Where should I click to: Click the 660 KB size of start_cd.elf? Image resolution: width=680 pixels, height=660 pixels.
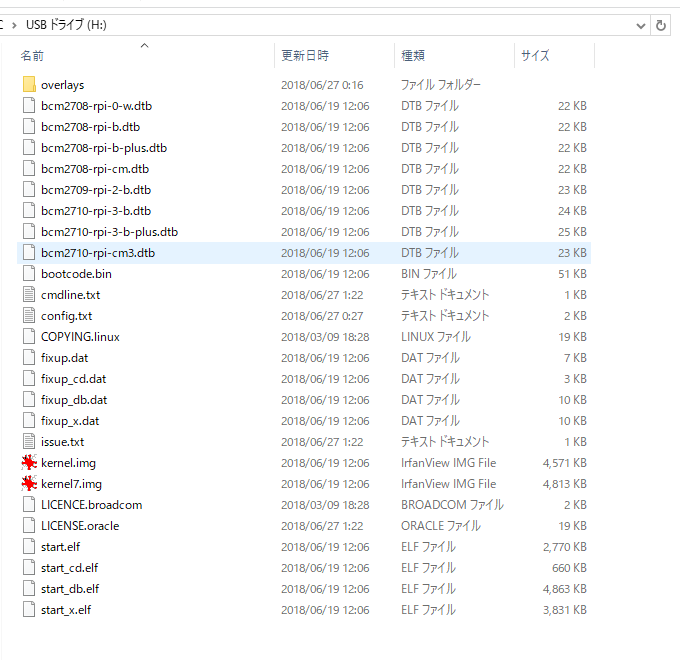[569, 568]
